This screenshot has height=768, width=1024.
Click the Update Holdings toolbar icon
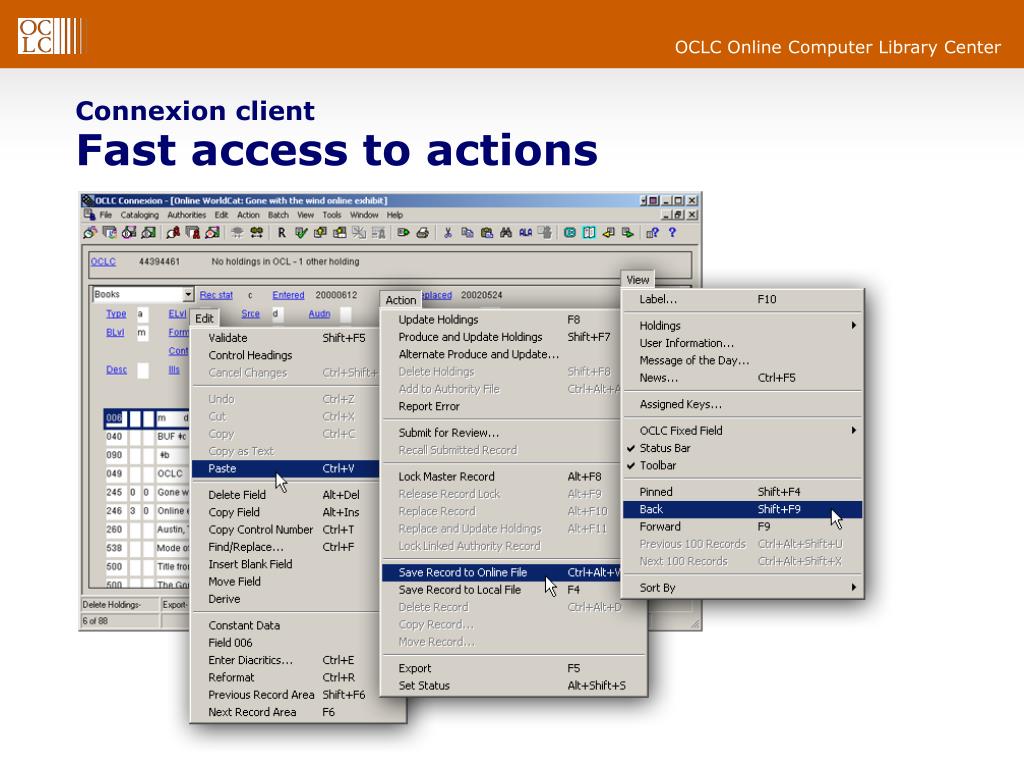(x=320, y=232)
